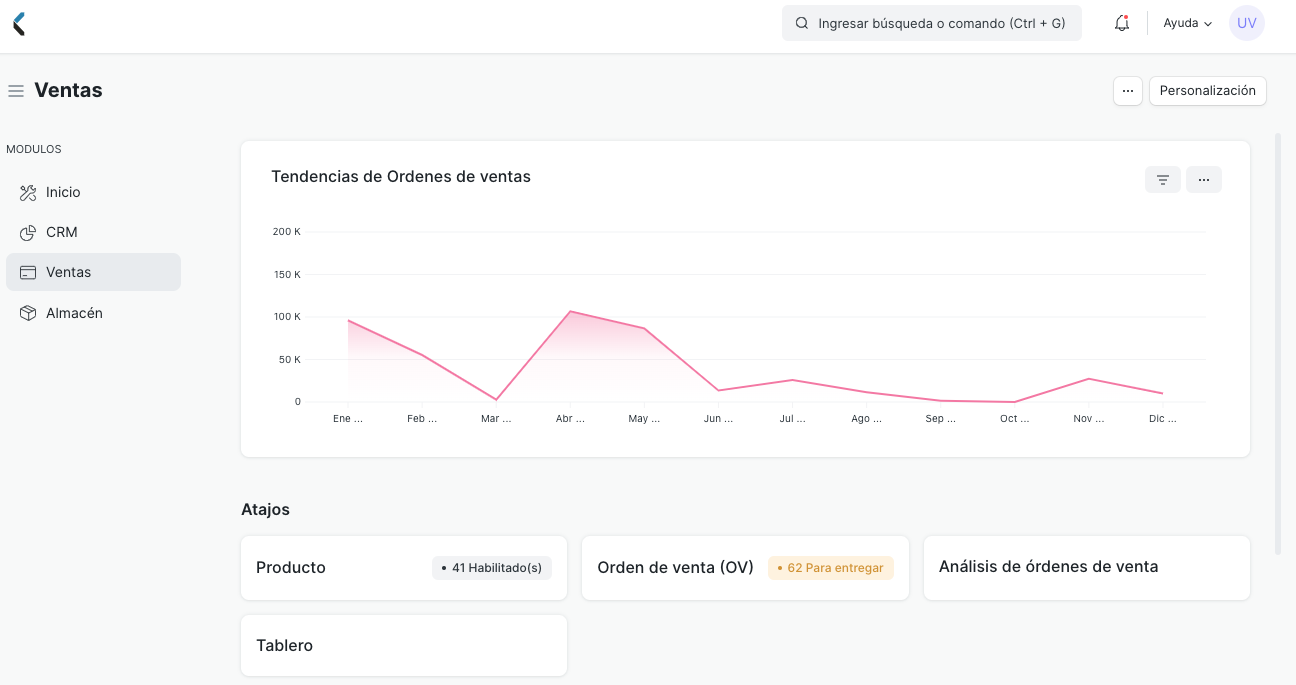The height and width of the screenshot is (685, 1296).
Task: Click the Personalización button
Action: coord(1207,90)
